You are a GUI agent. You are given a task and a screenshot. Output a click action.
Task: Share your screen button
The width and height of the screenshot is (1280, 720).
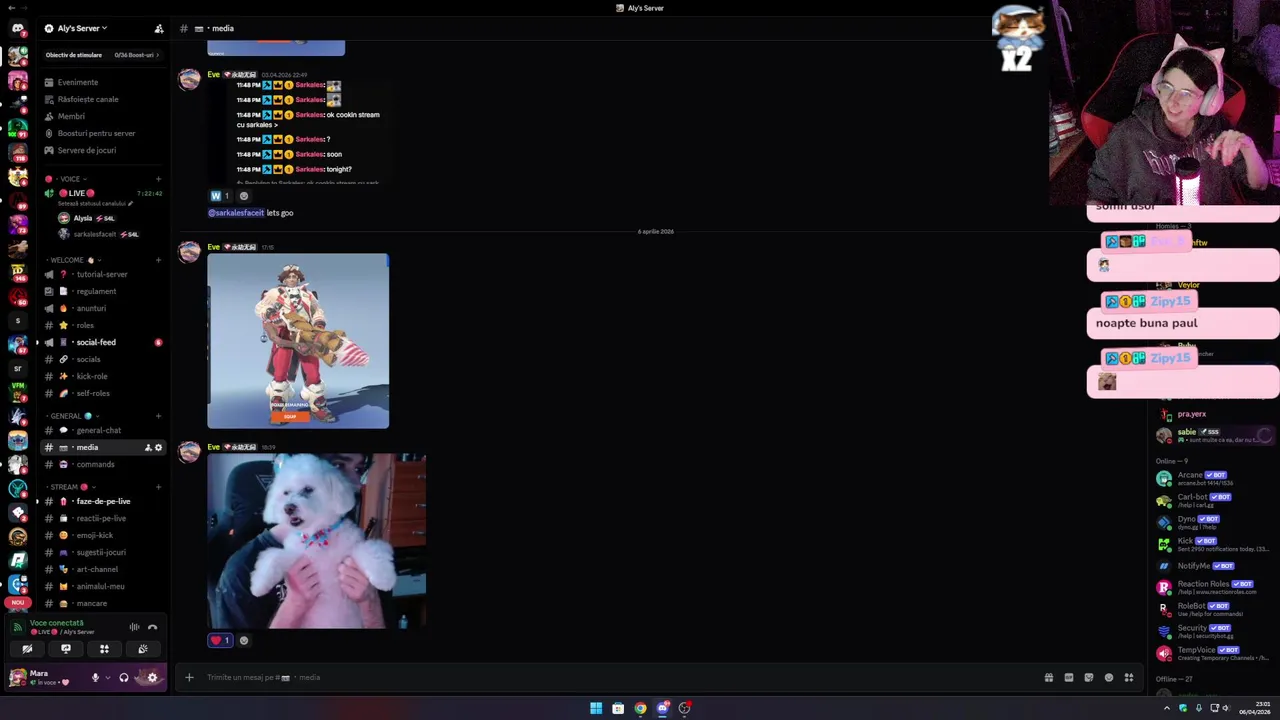(x=66, y=649)
